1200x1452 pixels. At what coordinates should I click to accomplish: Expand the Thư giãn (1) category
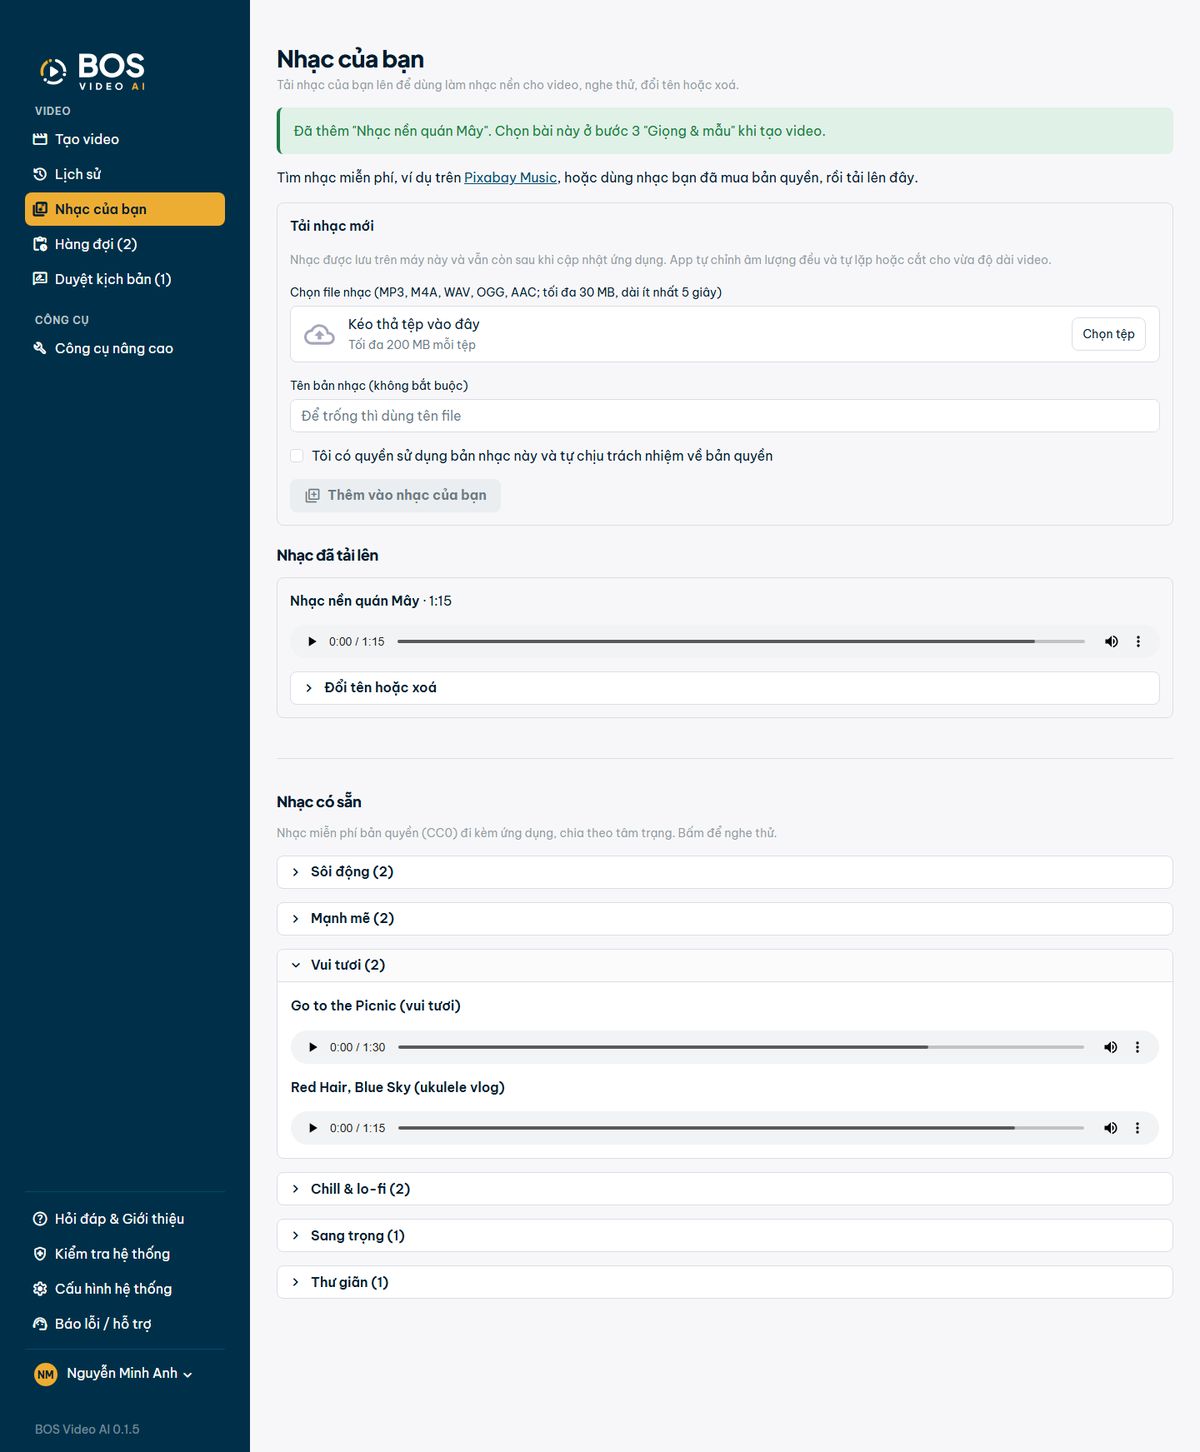coord(725,1282)
